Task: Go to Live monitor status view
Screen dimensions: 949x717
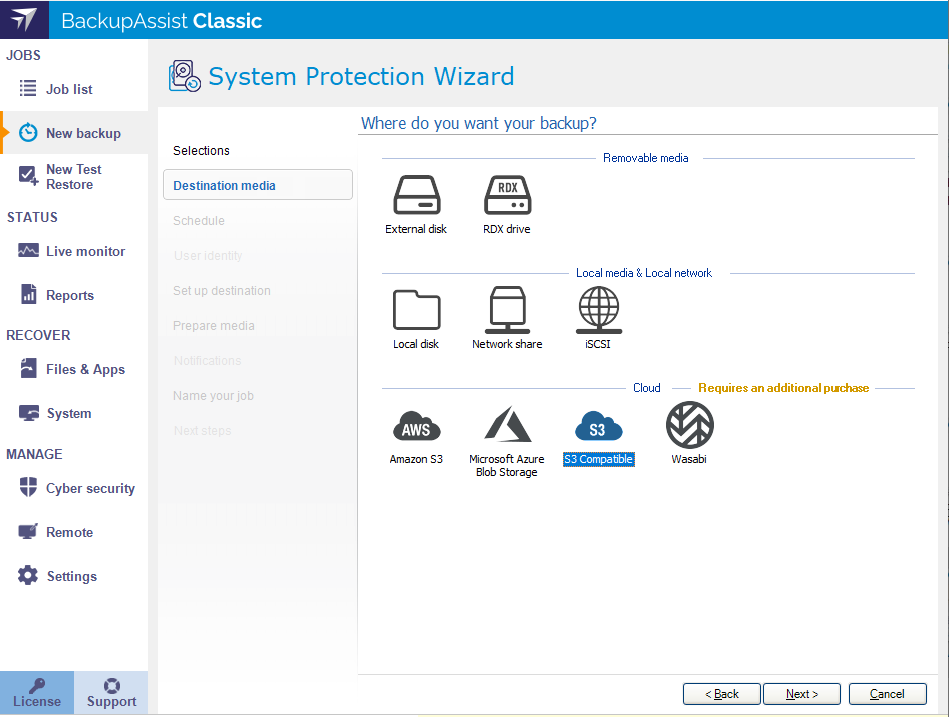Action: 85,251
